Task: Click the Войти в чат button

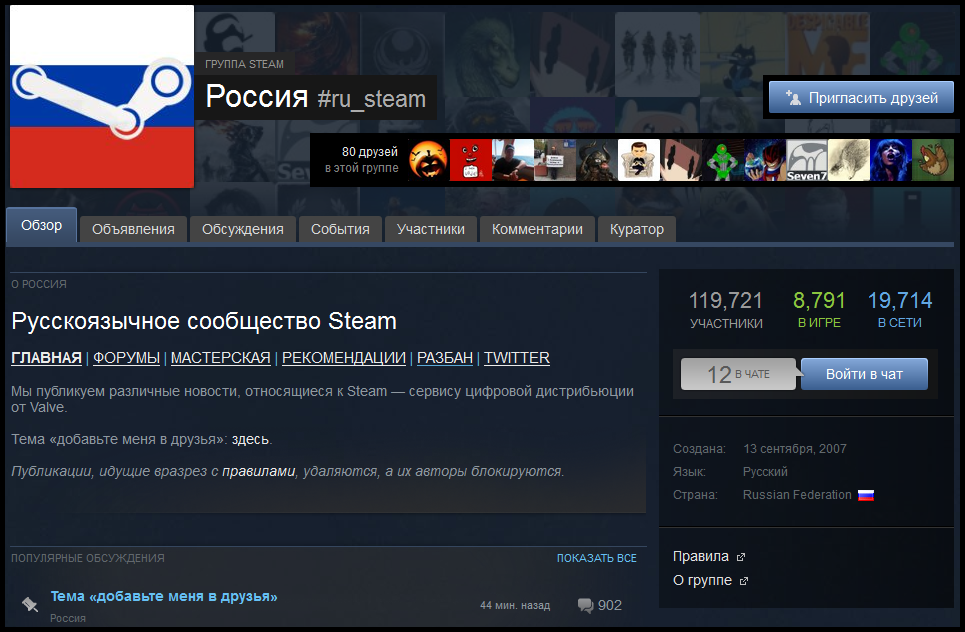Action: [x=864, y=374]
